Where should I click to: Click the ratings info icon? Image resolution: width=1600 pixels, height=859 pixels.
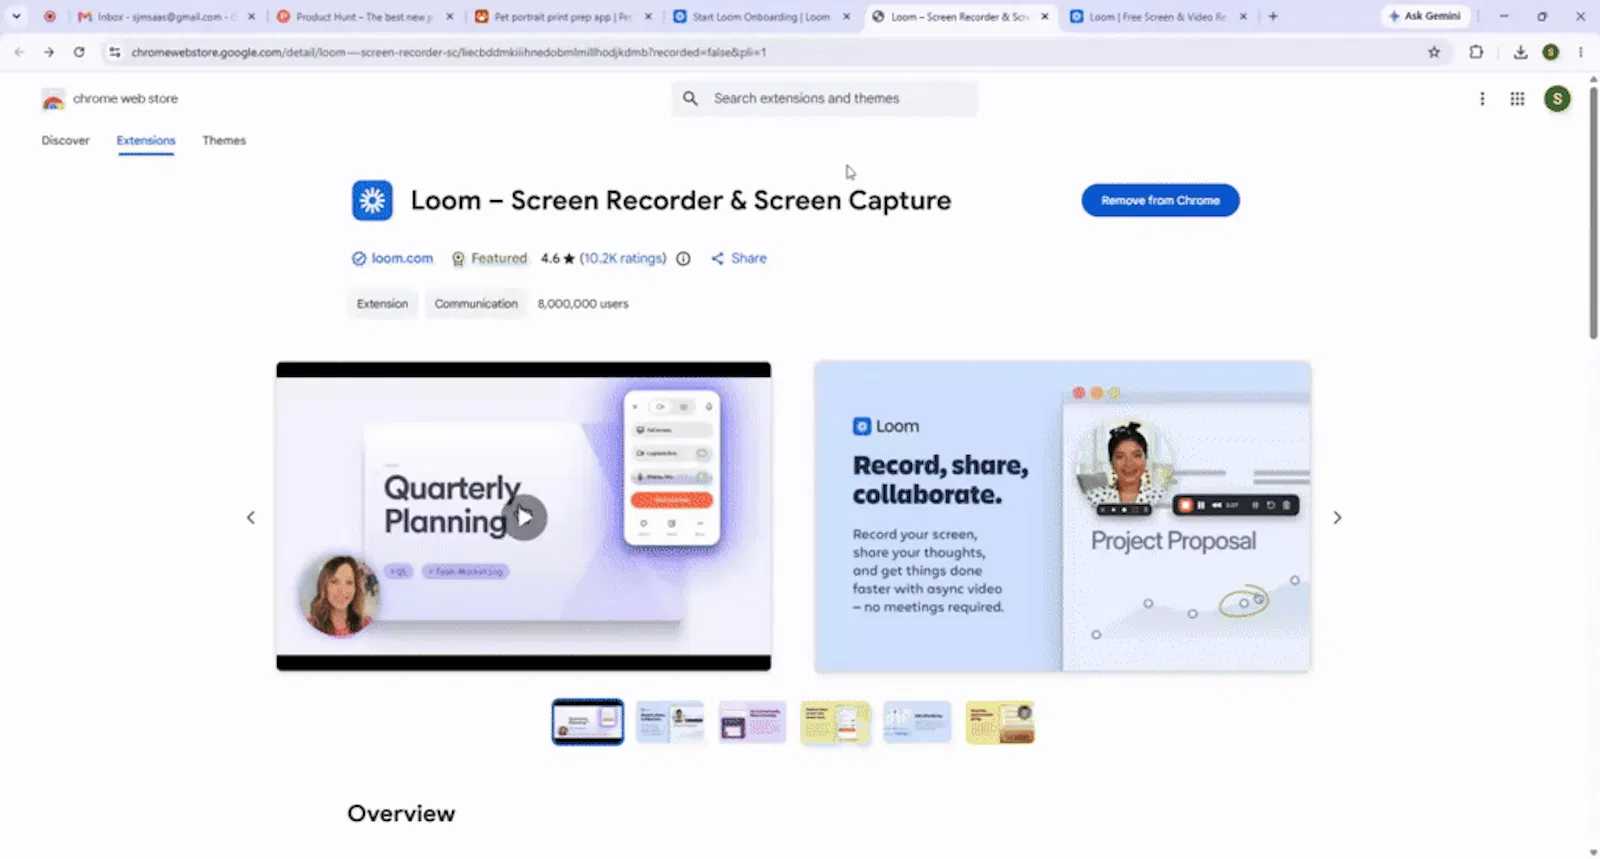coord(683,258)
